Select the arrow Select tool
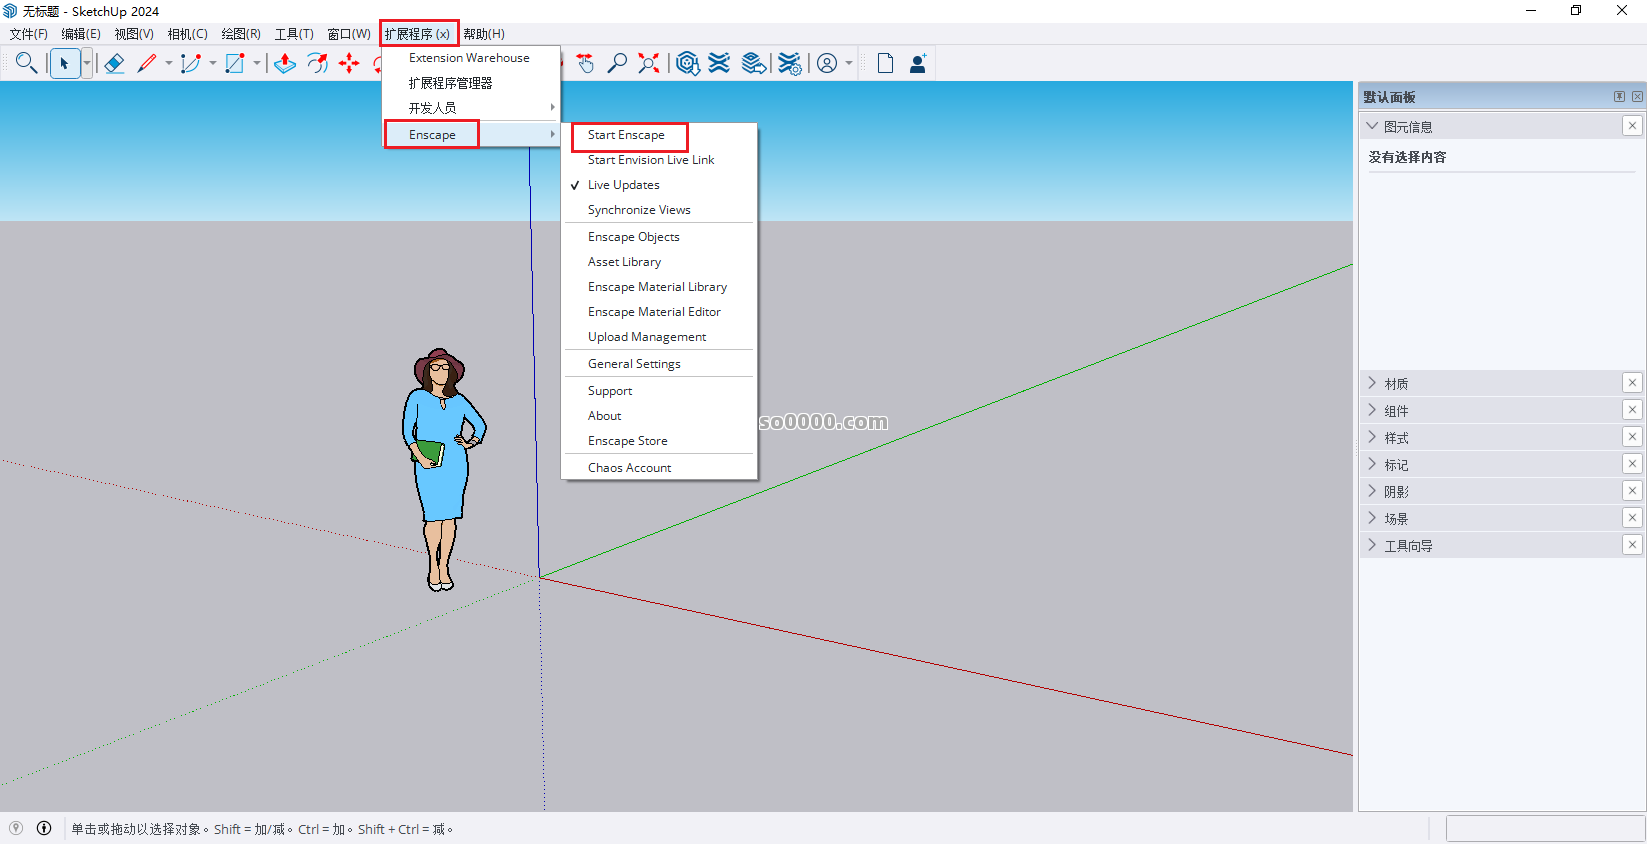The height and width of the screenshot is (844, 1647). pos(65,63)
